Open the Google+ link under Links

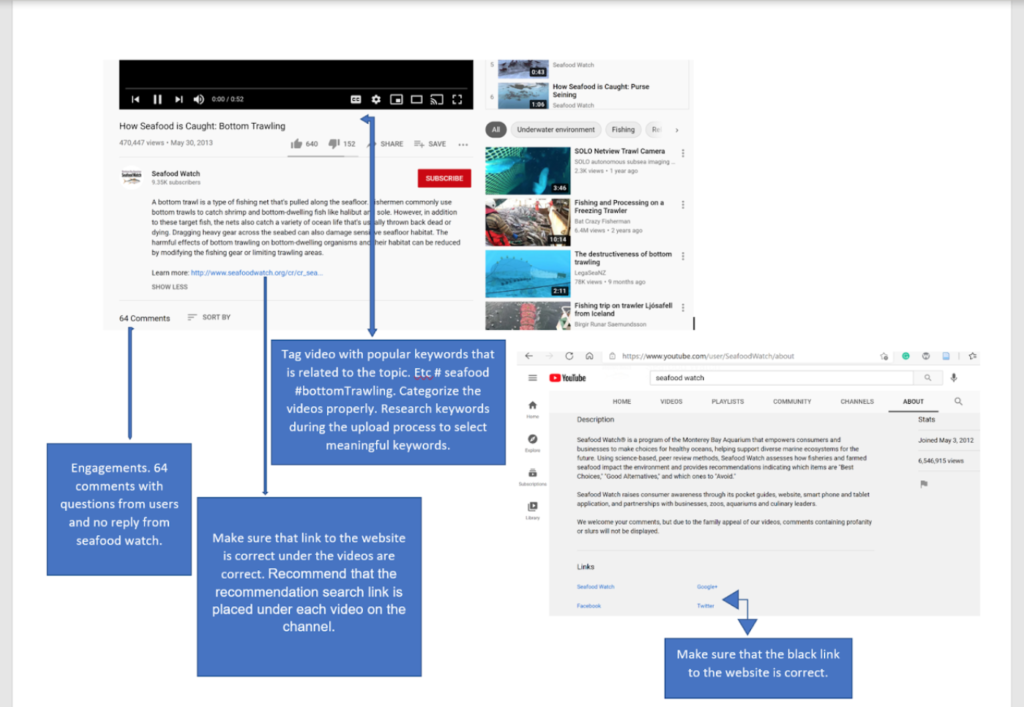[707, 587]
